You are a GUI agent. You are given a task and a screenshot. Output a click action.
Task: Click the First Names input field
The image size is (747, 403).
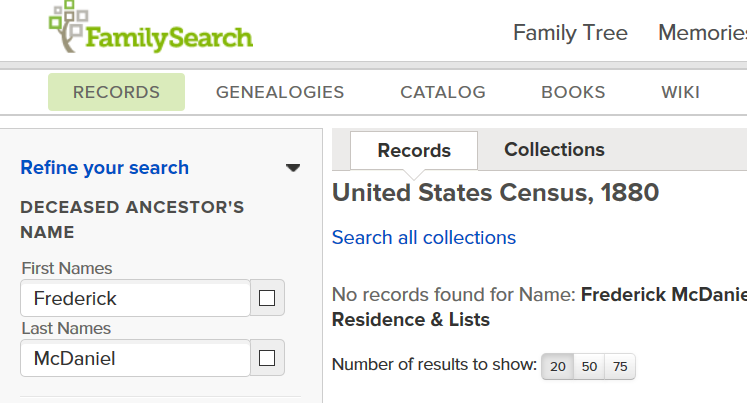135,298
